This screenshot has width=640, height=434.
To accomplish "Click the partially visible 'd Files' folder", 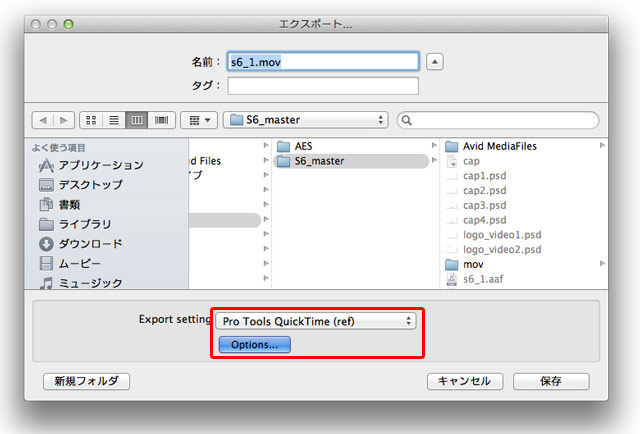I will (206, 161).
